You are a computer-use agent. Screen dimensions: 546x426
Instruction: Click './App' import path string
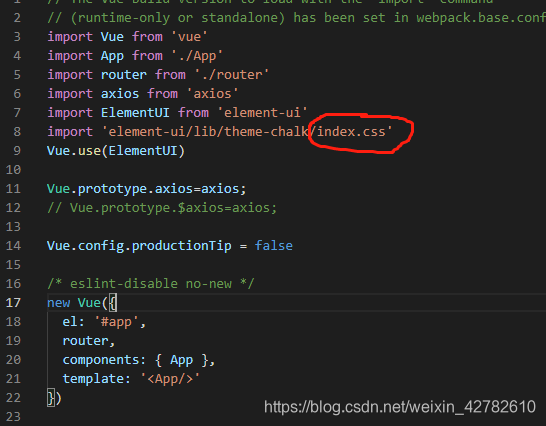tap(197, 56)
